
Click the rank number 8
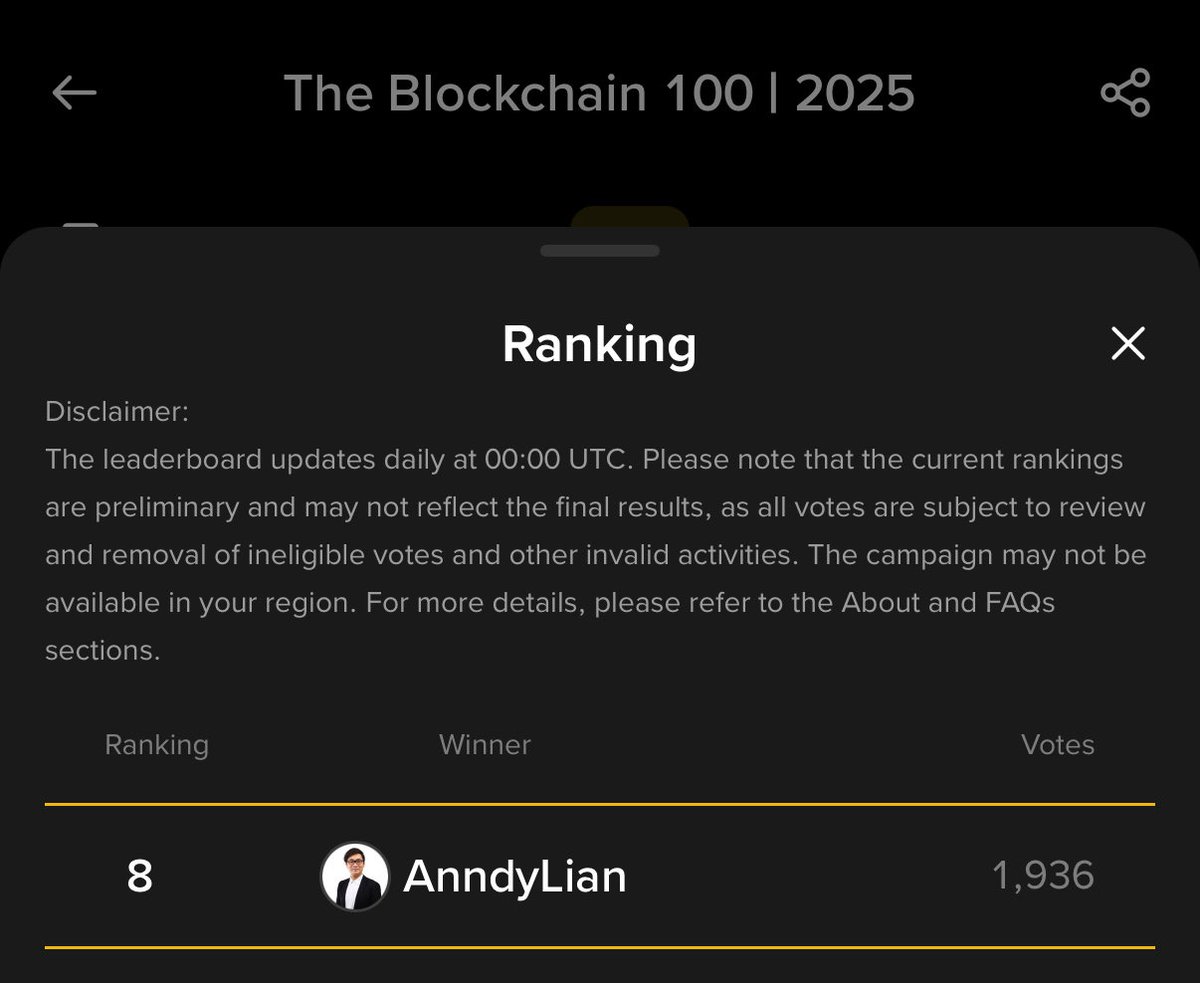(140, 877)
